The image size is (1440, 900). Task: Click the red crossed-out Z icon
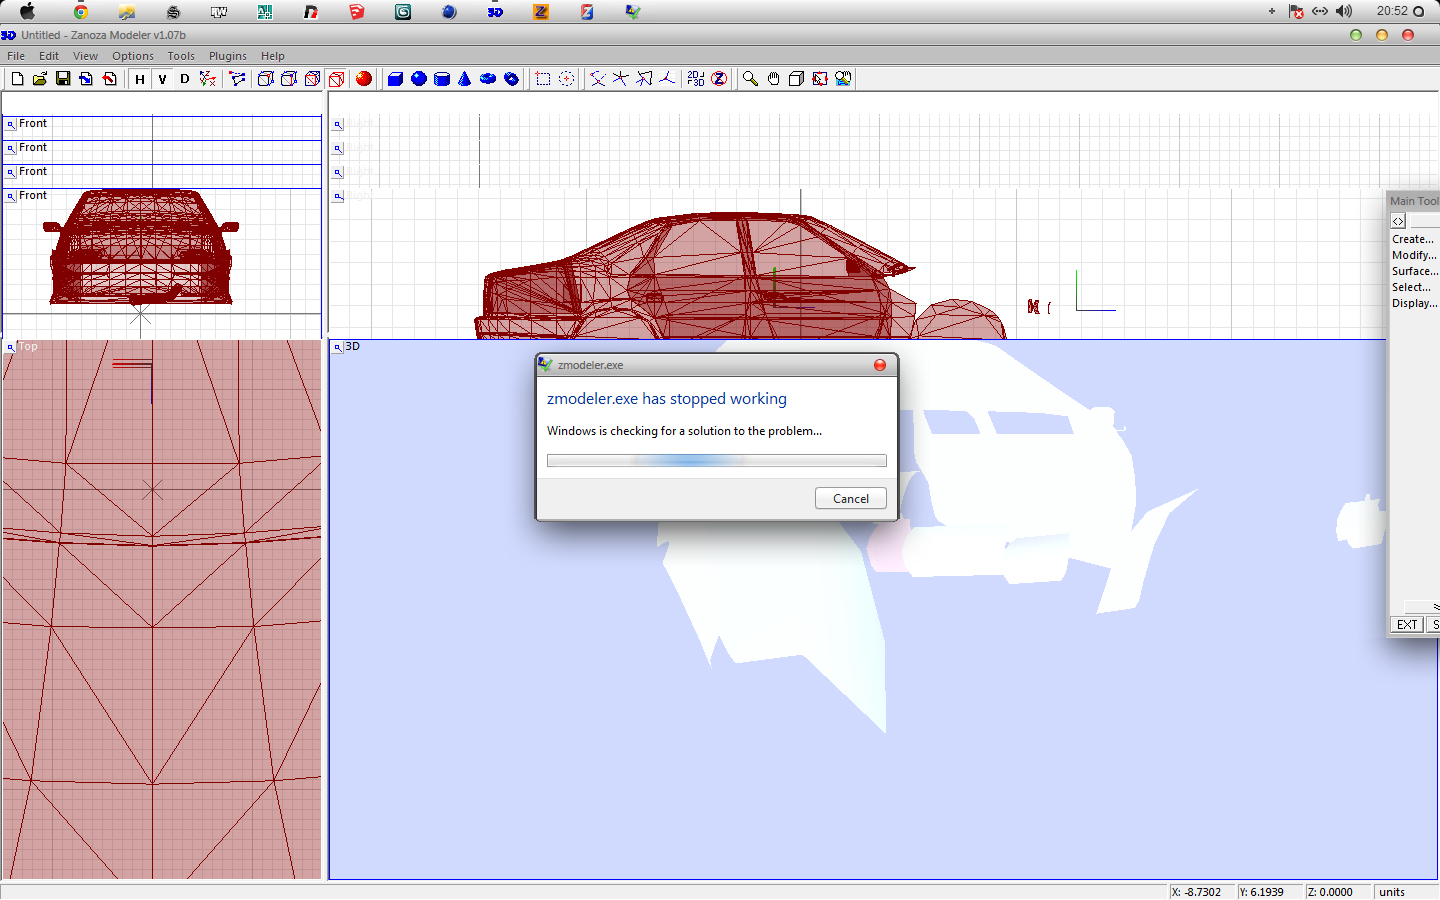click(x=719, y=79)
